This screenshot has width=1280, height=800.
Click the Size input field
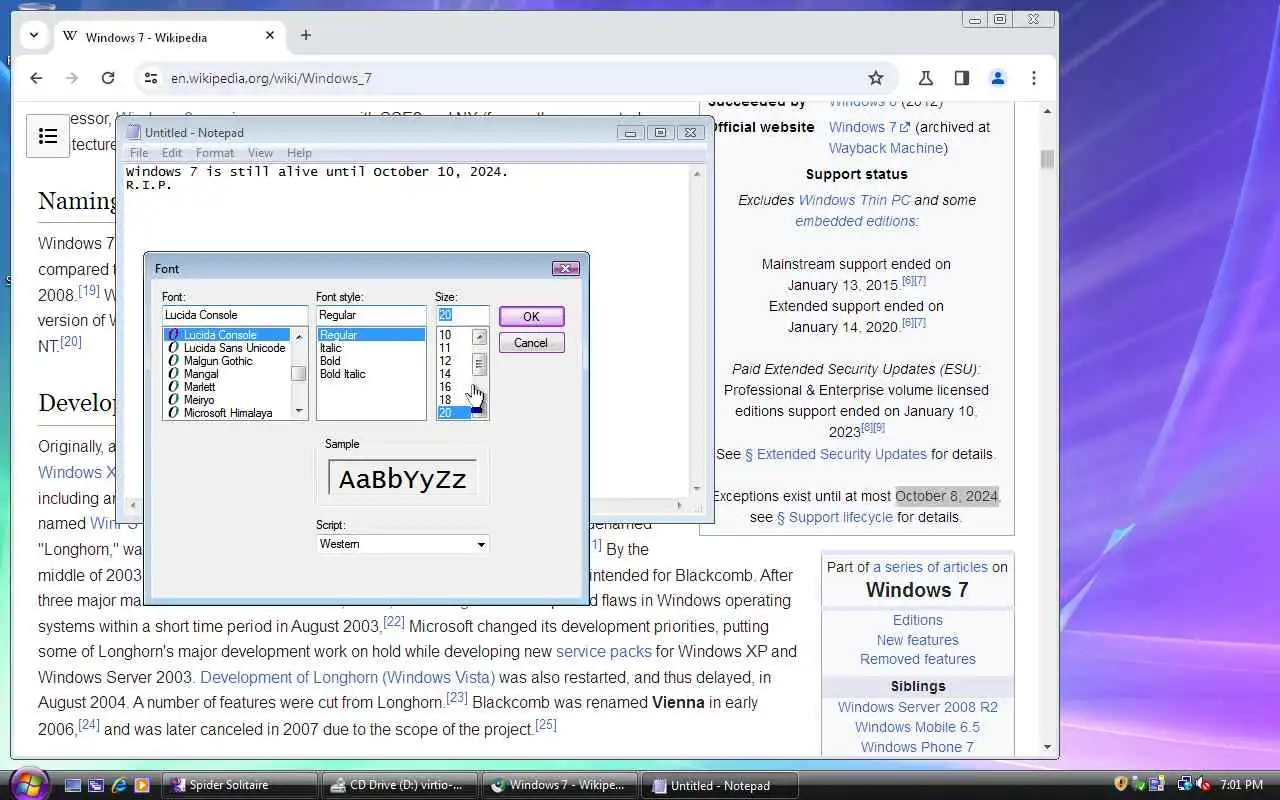click(x=462, y=315)
